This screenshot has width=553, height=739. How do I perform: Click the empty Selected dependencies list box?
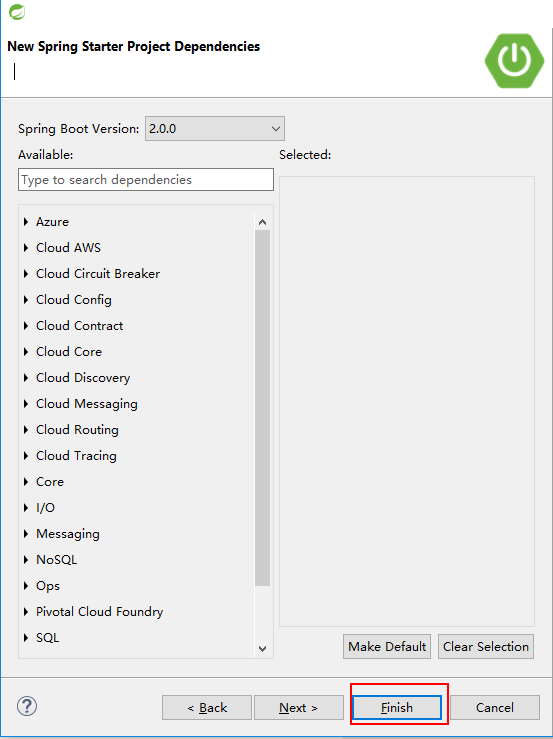click(x=407, y=402)
